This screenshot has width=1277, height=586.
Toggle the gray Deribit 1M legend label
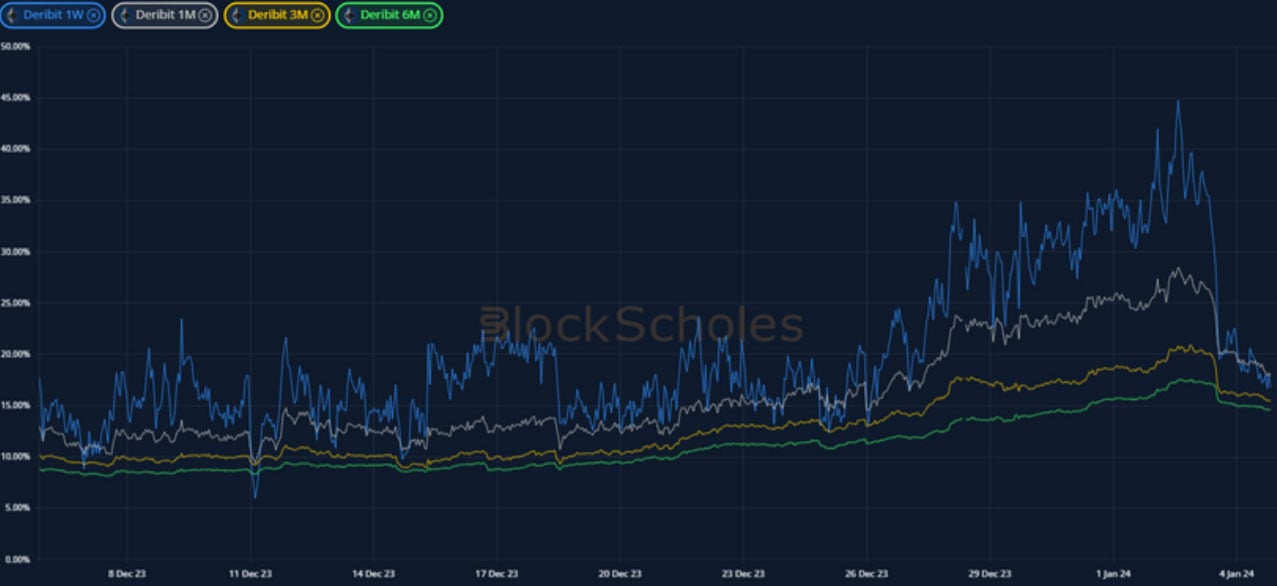coord(166,15)
